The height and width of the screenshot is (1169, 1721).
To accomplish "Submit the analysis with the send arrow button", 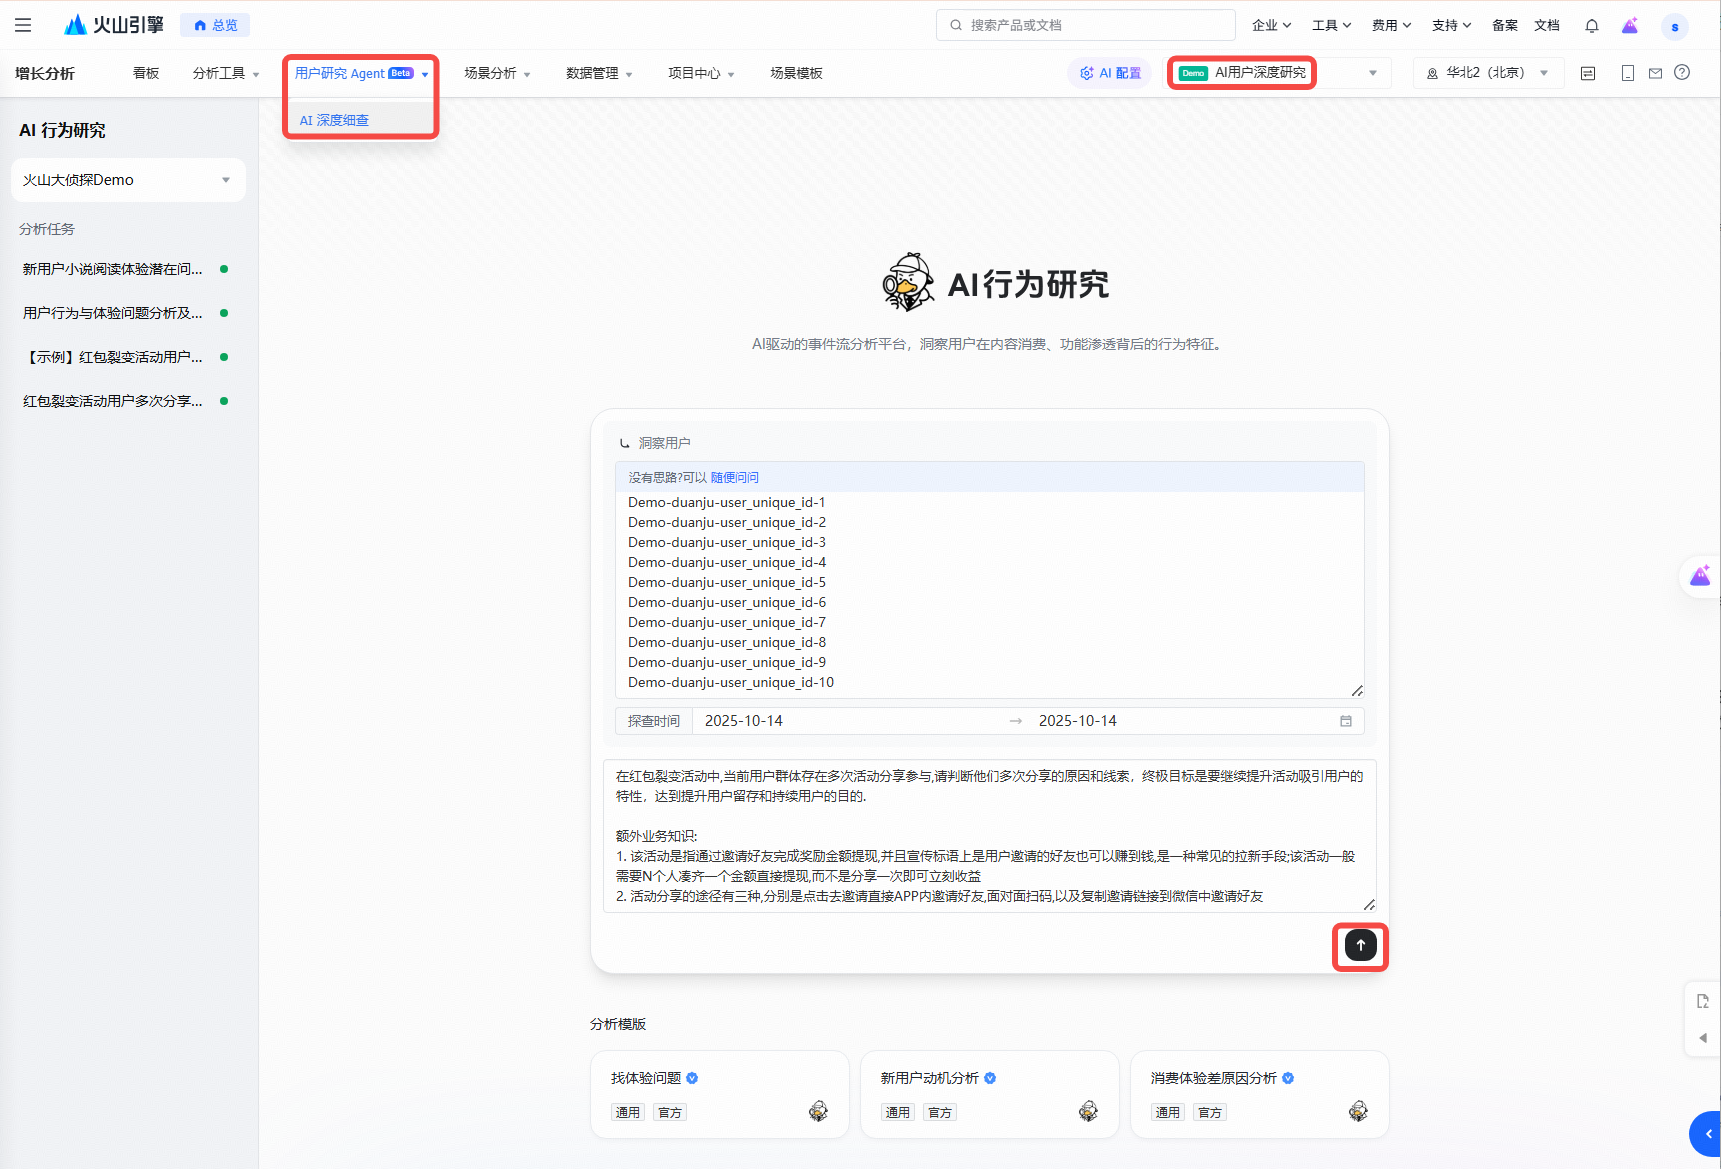I will (x=1360, y=945).
